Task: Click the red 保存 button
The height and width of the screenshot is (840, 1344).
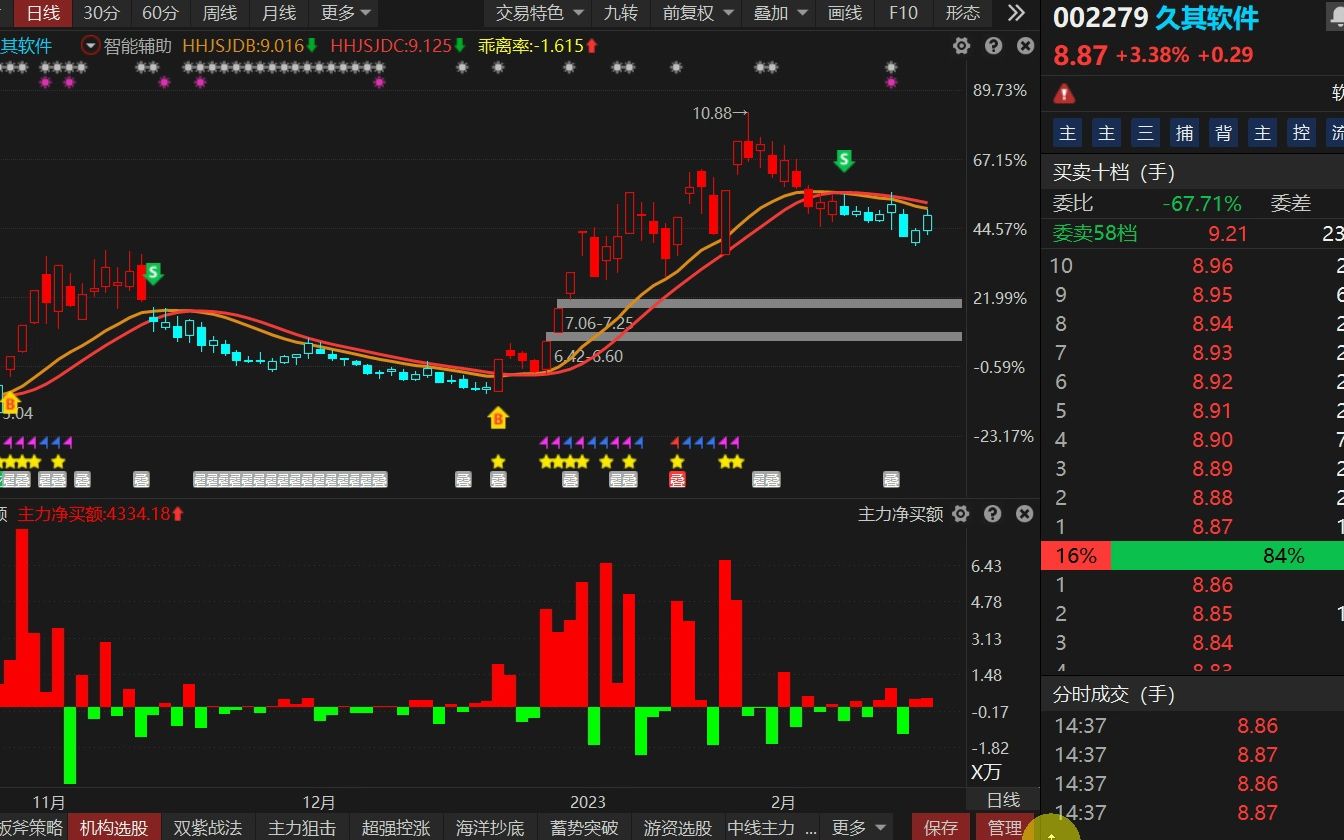Action: click(x=941, y=828)
